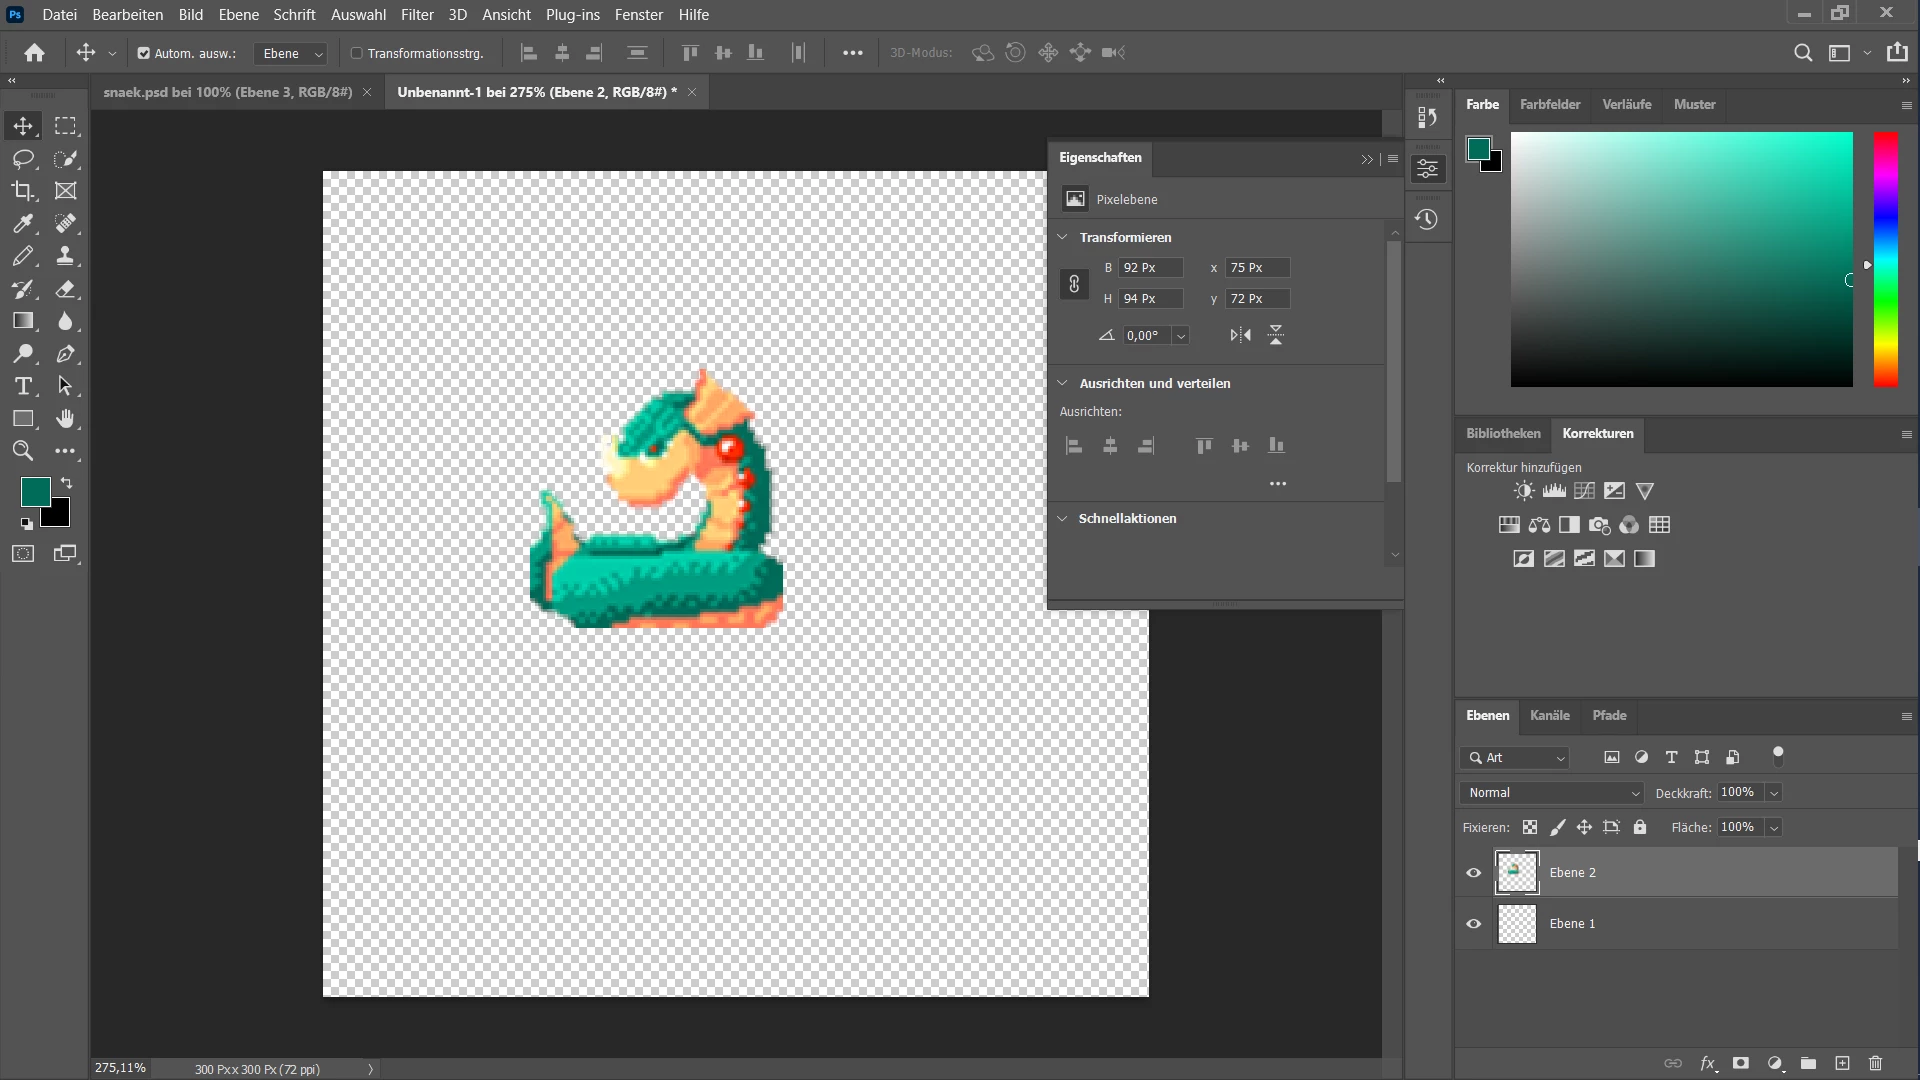
Task: Click the flip horizontal icon in Transformieren
Action: (1240, 335)
